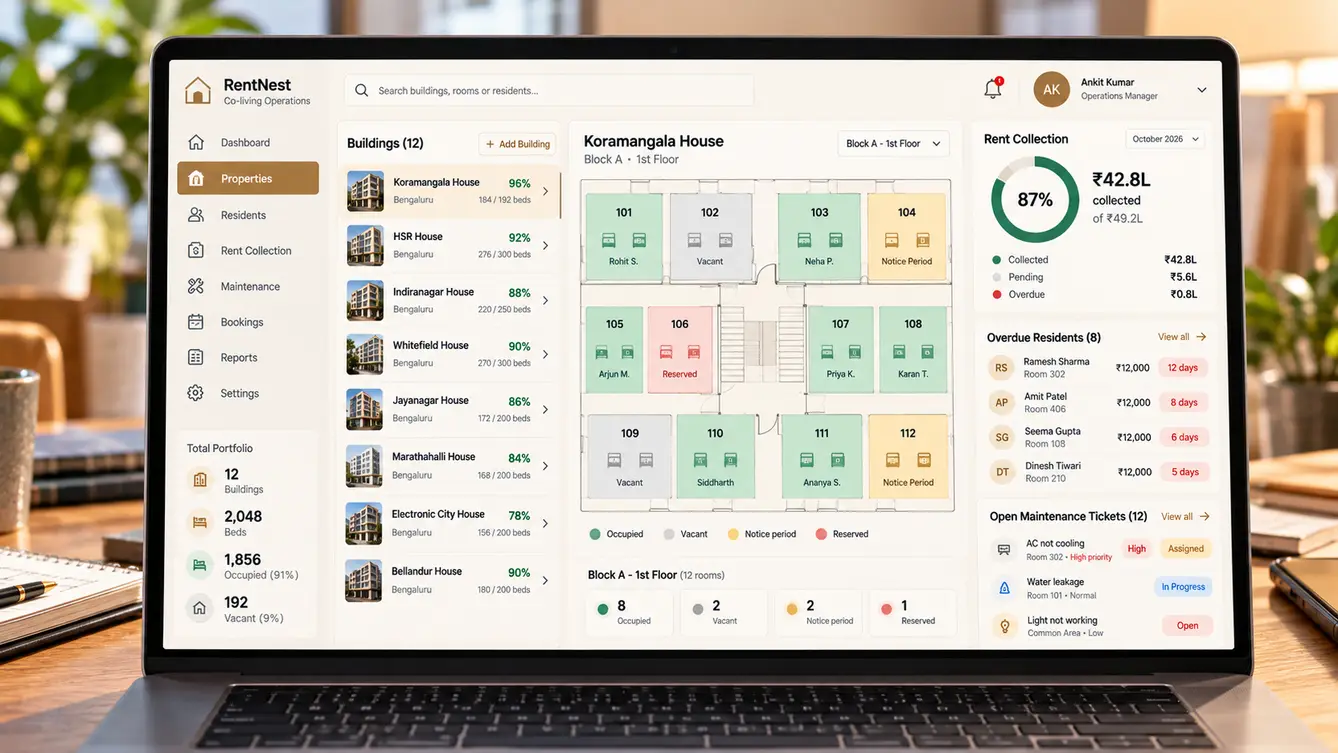Open Maintenance from the sidebar
This screenshot has width=1338, height=753.
tap(248, 286)
